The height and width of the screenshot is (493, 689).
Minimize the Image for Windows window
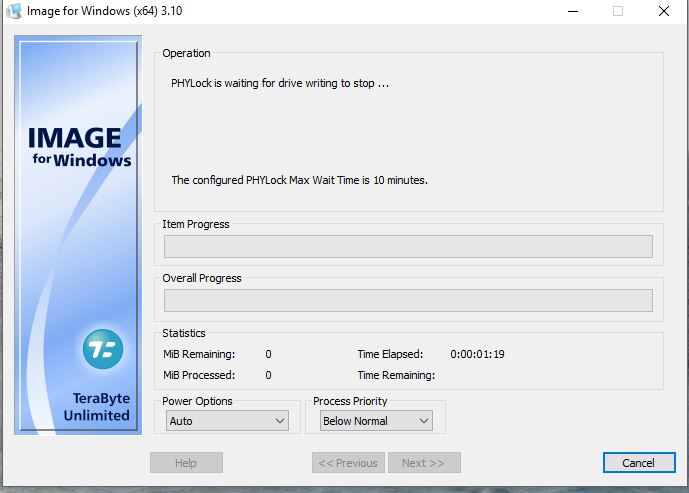(573, 11)
